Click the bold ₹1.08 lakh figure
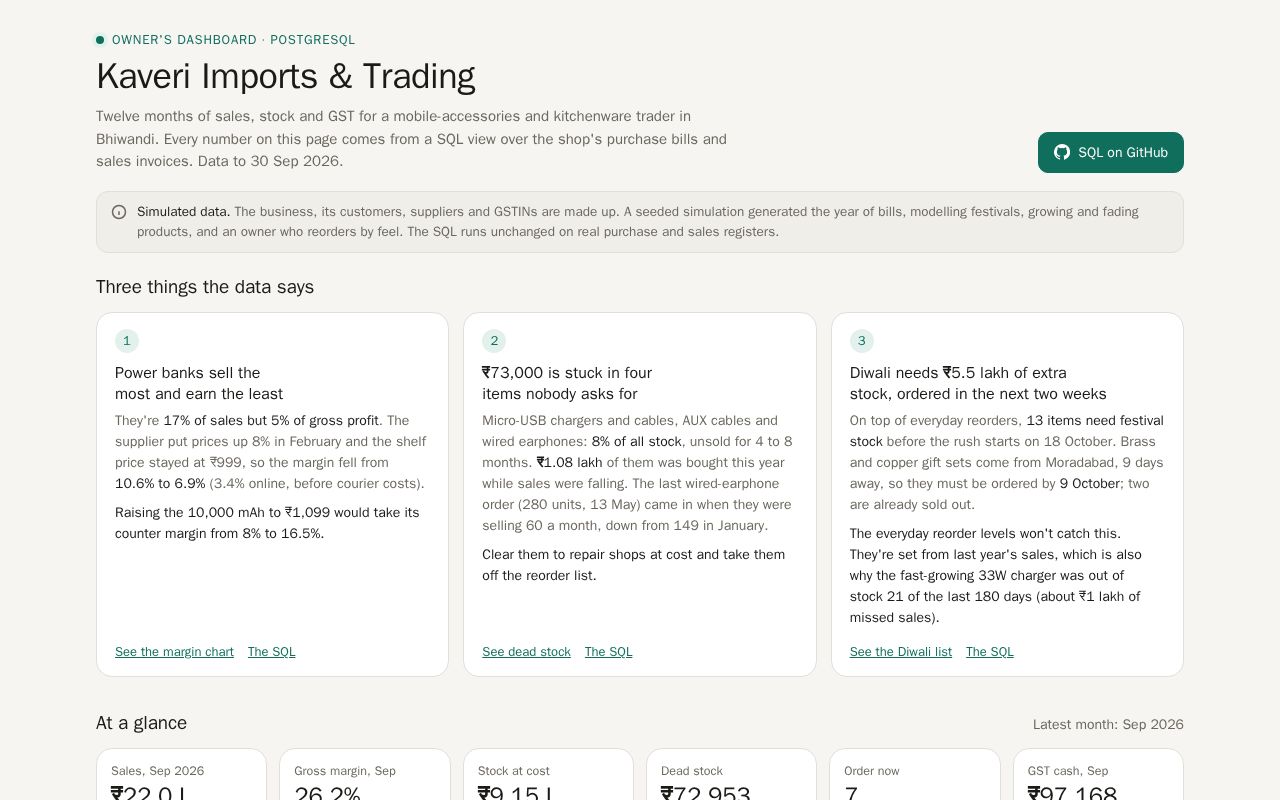Image resolution: width=1280 pixels, height=800 pixels. coord(570,463)
